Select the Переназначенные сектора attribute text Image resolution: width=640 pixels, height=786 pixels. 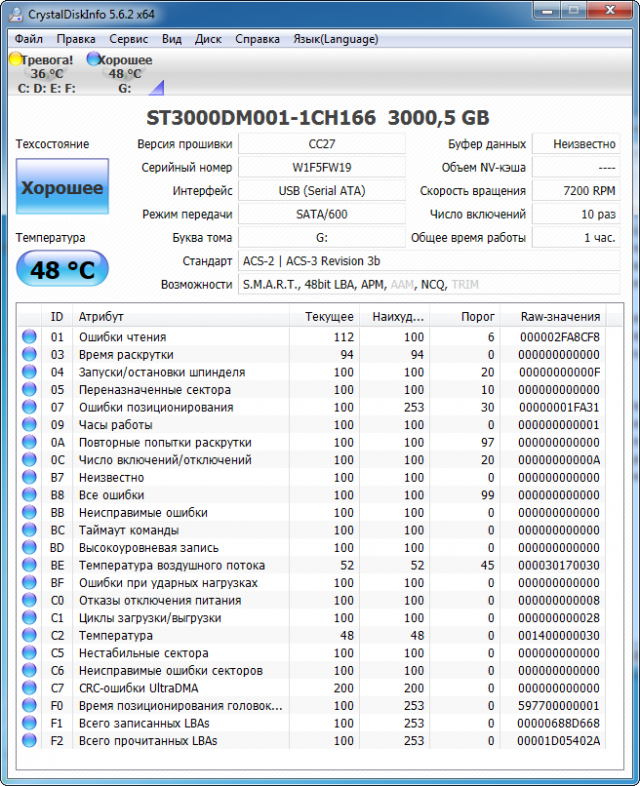[154, 389]
